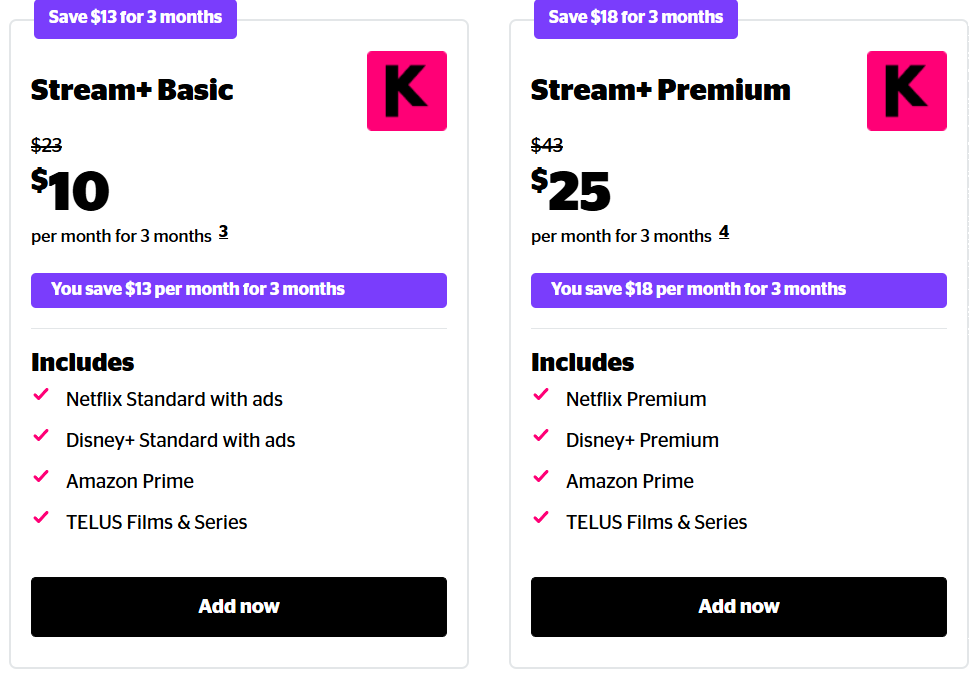972x675 pixels.
Task: Click the Stream+ Premium plan title
Action: [660, 89]
